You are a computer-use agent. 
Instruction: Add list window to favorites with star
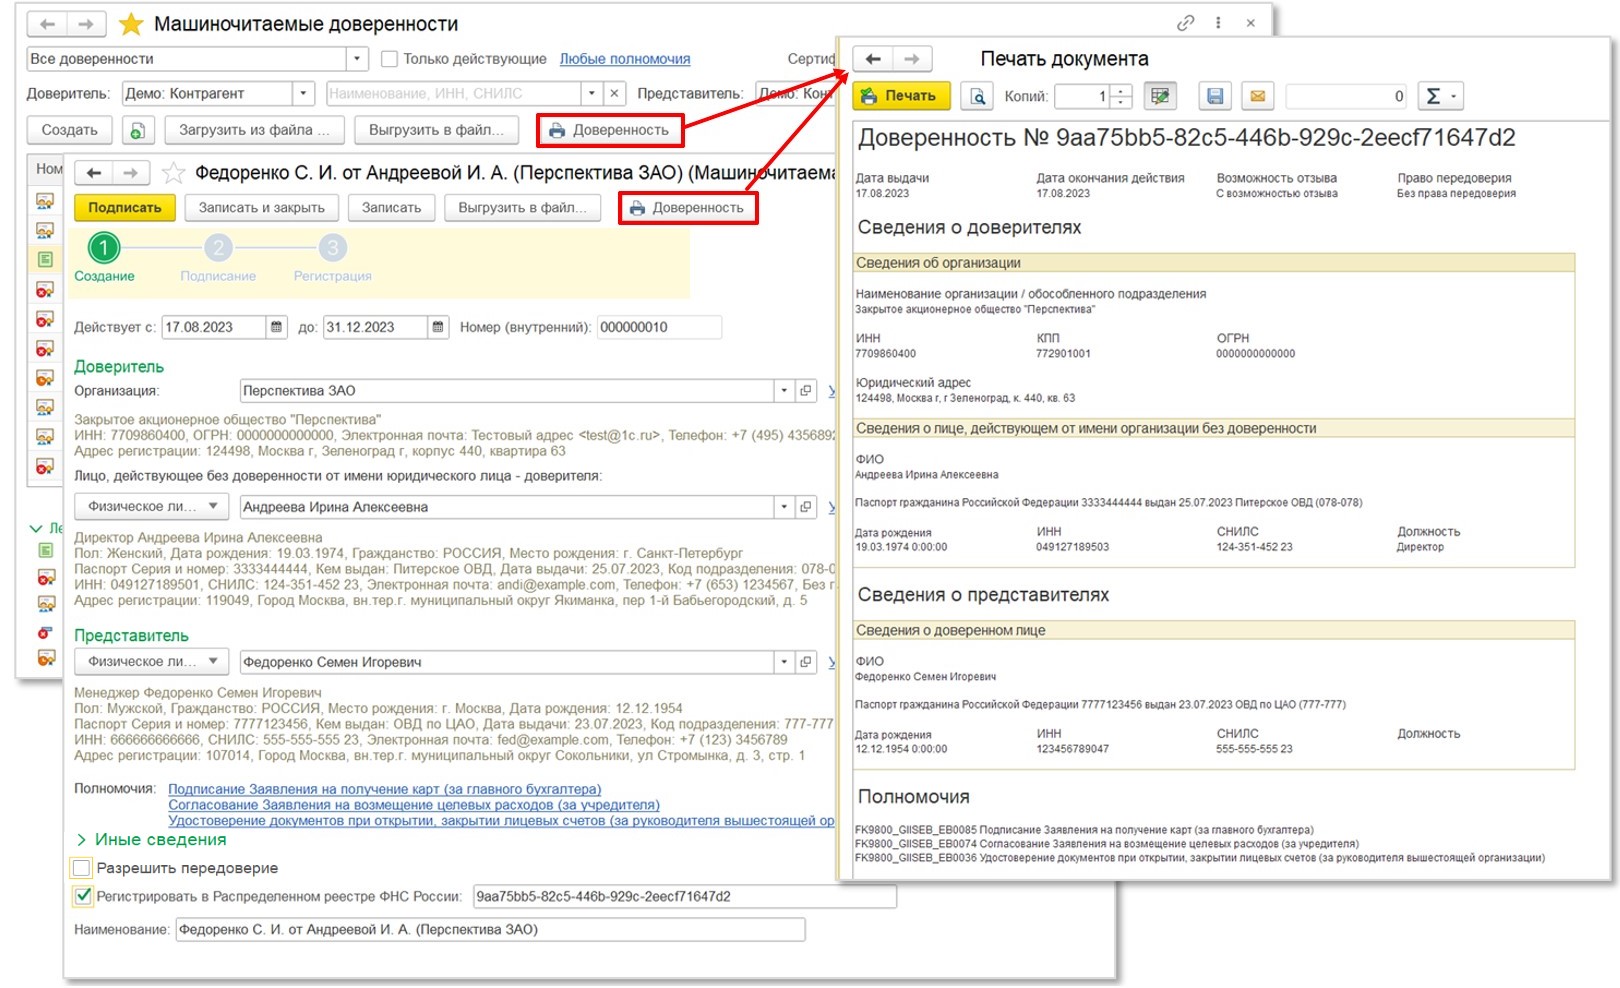pos(131,24)
